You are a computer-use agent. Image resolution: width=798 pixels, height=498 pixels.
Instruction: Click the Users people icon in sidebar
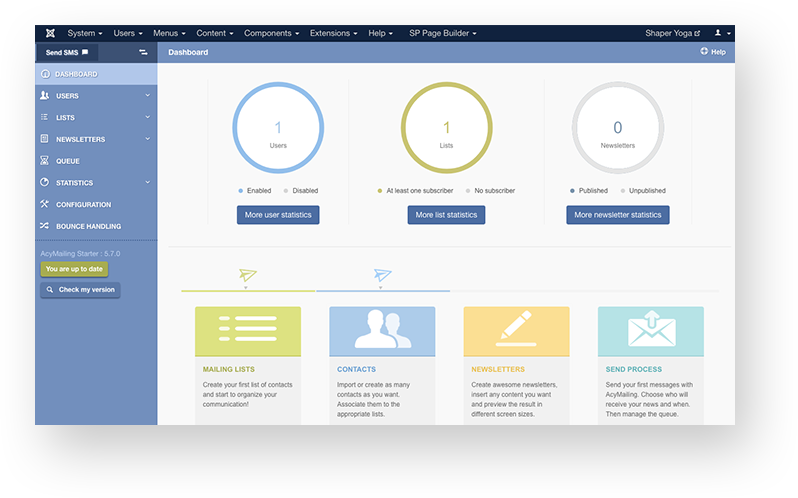click(x=45, y=96)
